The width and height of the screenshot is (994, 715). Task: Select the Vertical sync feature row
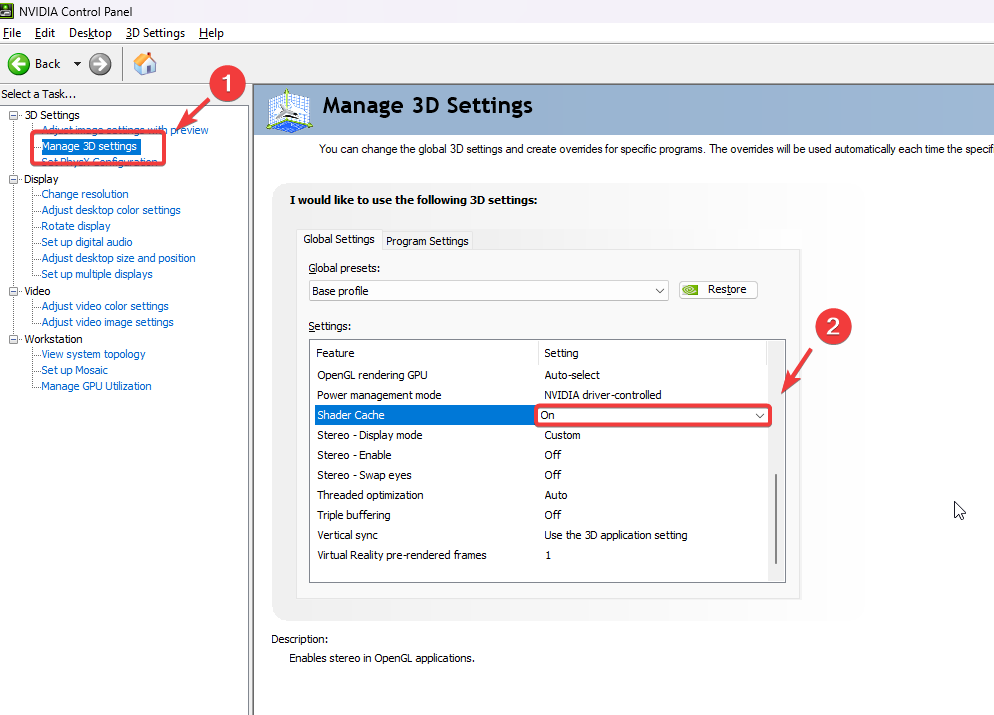click(x=348, y=535)
